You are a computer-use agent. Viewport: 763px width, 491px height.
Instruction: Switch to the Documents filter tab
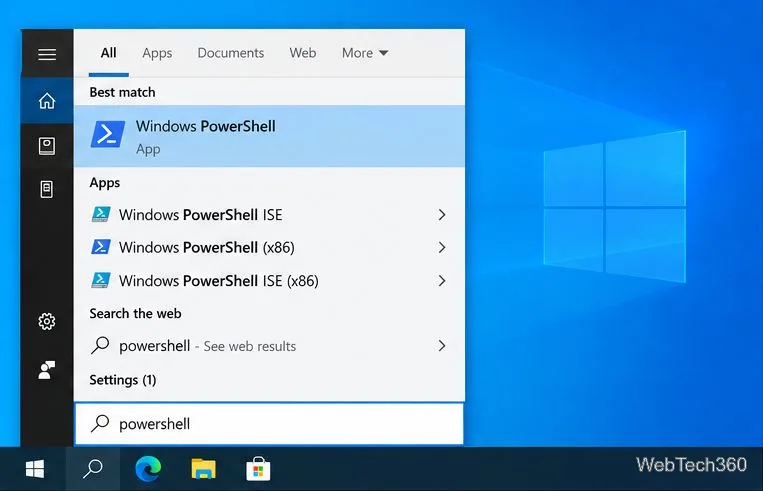tap(231, 53)
